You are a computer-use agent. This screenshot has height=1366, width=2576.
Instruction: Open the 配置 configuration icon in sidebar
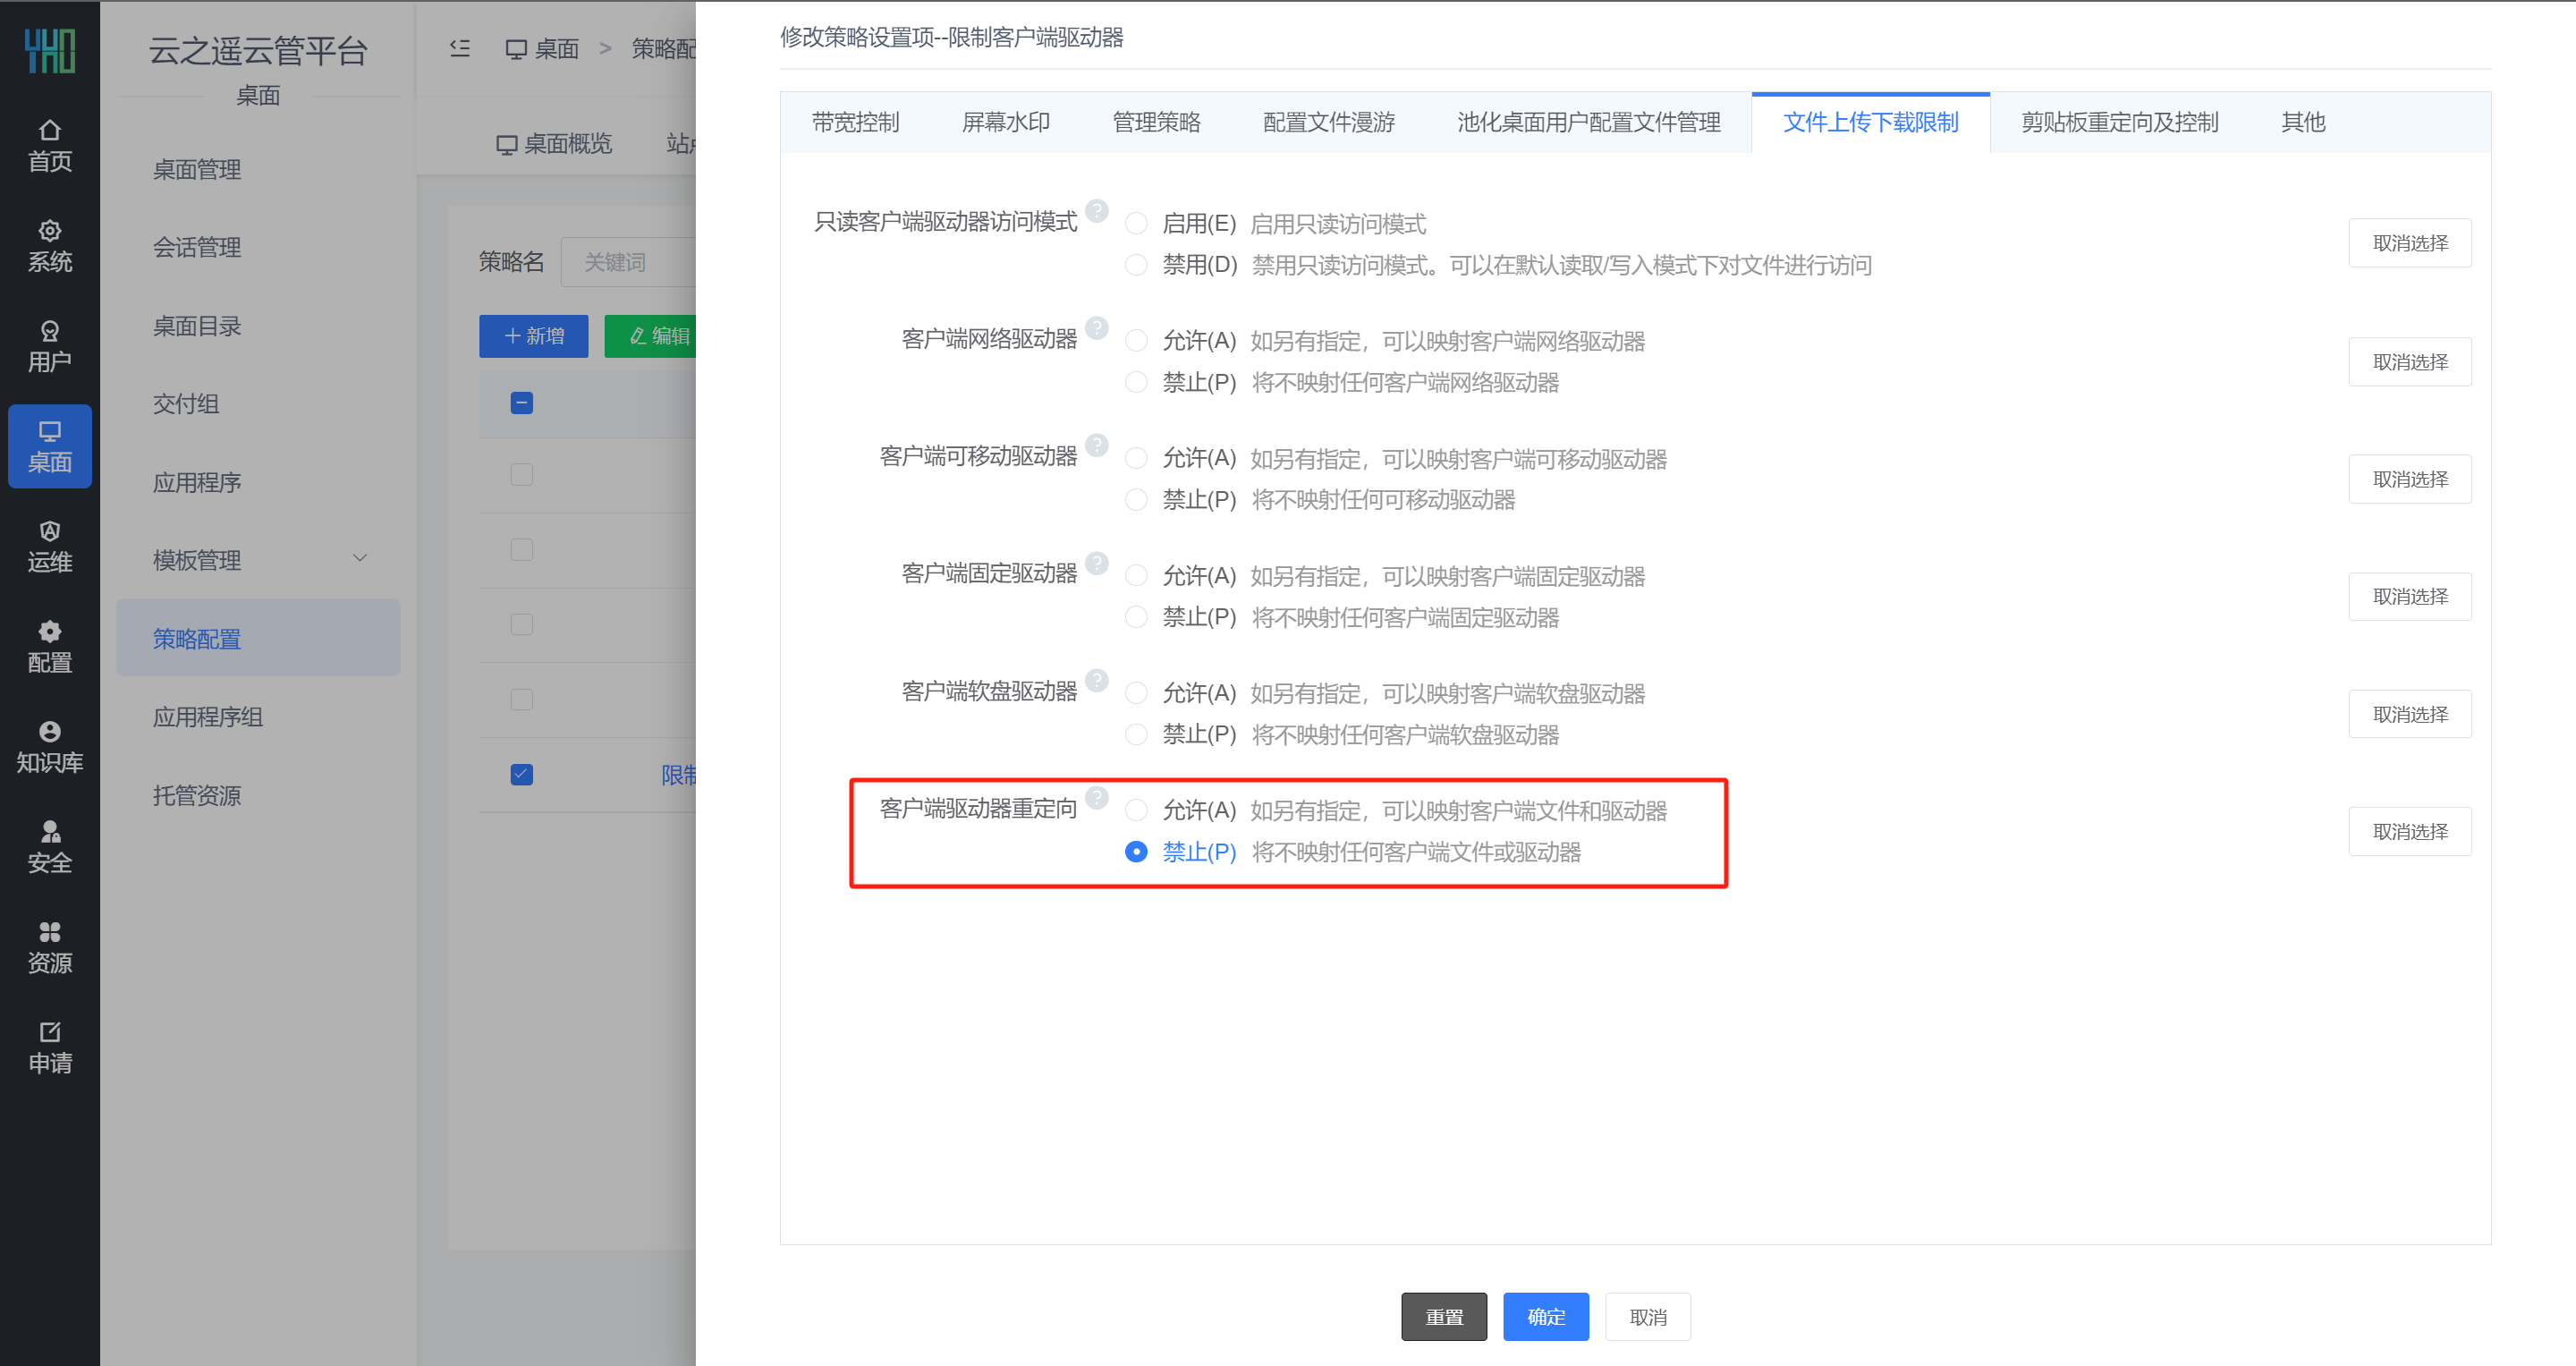click(x=49, y=646)
